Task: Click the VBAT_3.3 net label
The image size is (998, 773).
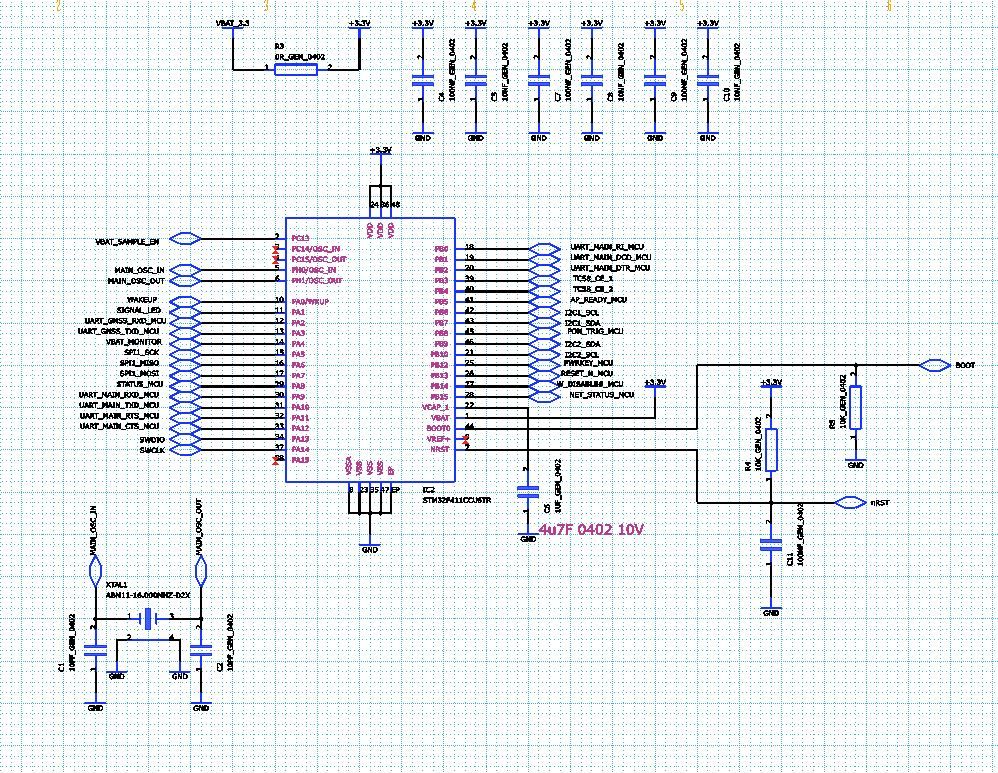Action: (x=233, y=23)
